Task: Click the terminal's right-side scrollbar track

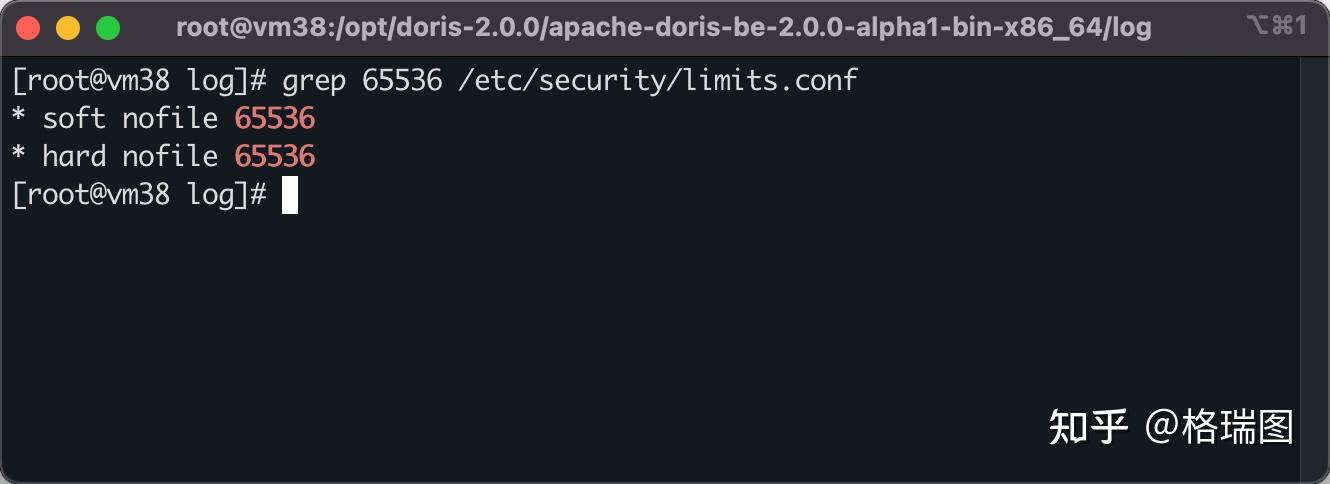Action: point(1314,268)
